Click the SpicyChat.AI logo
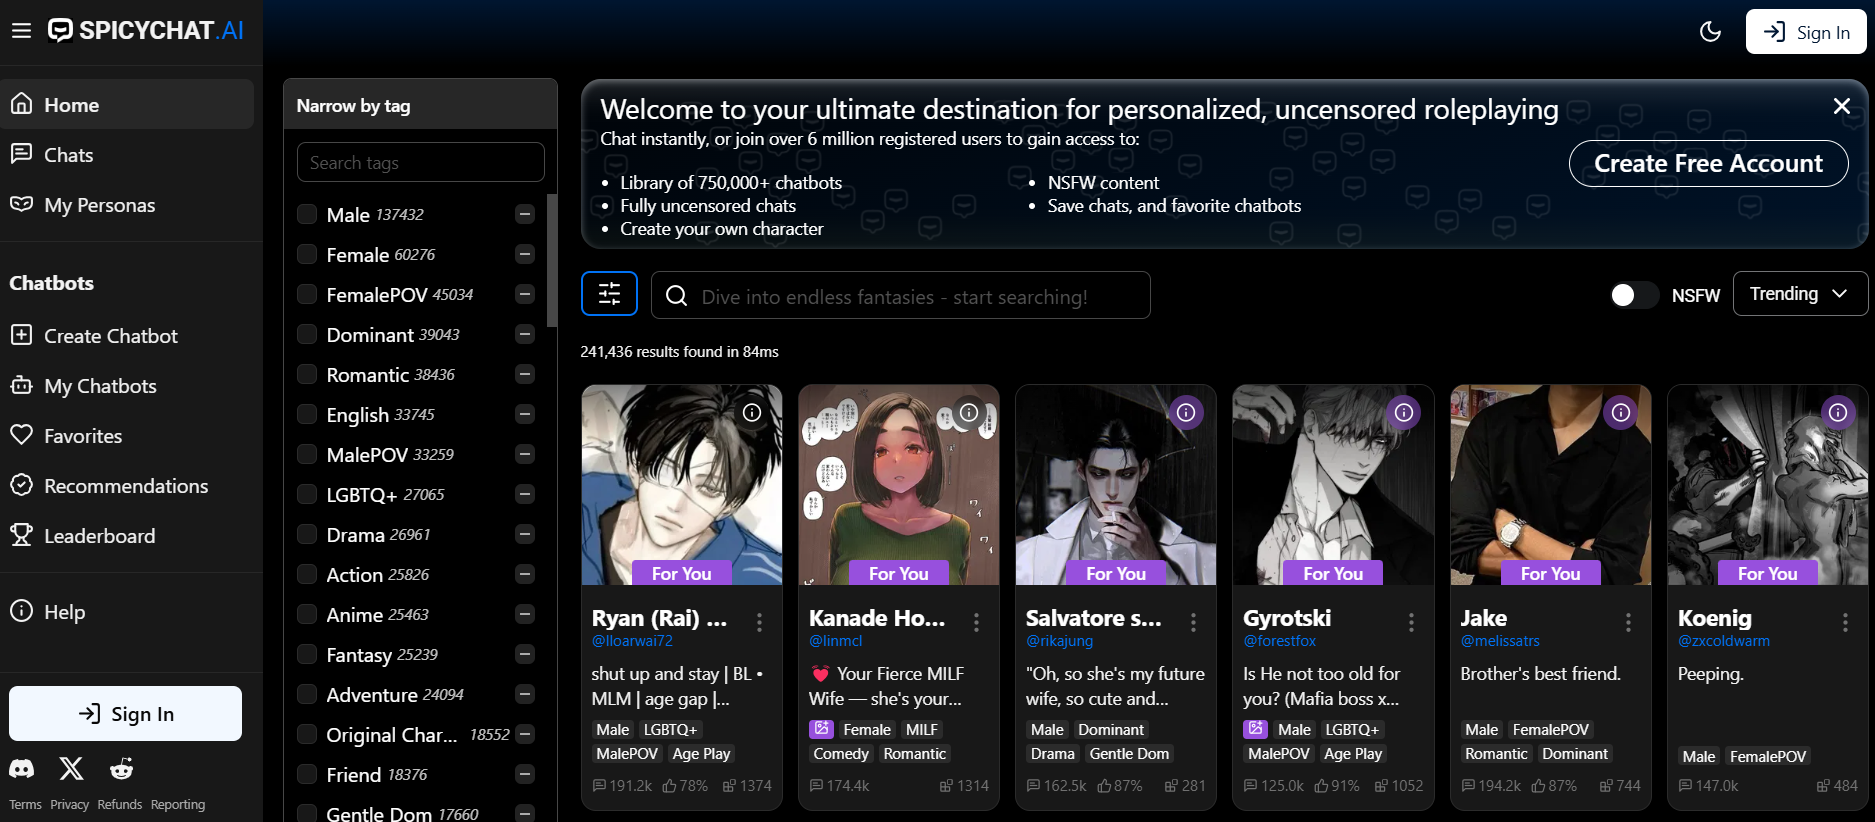The image size is (1875, 822). [x=146, y=31]
